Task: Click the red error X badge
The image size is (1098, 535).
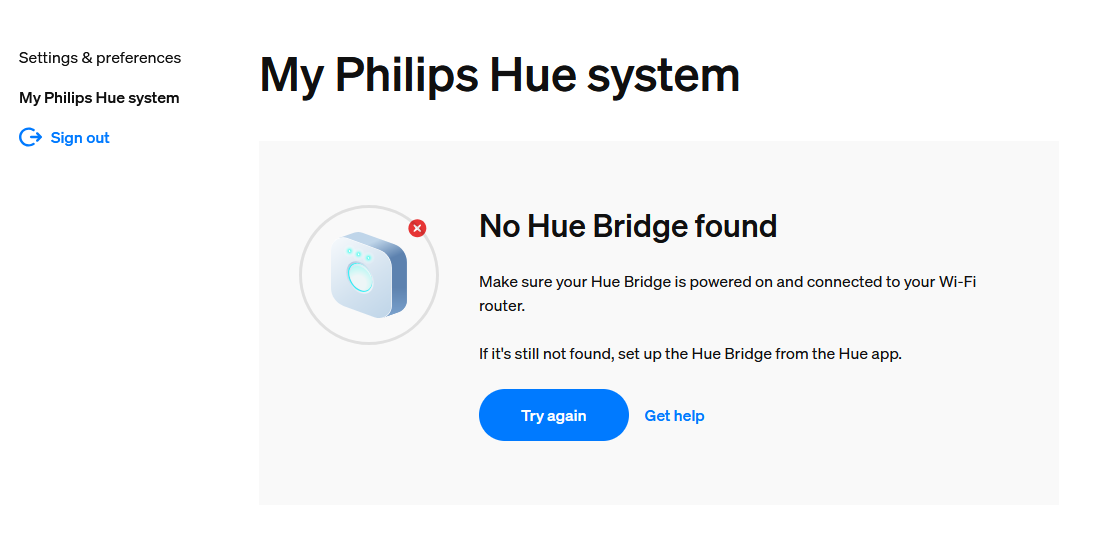Action: point(417,228)
